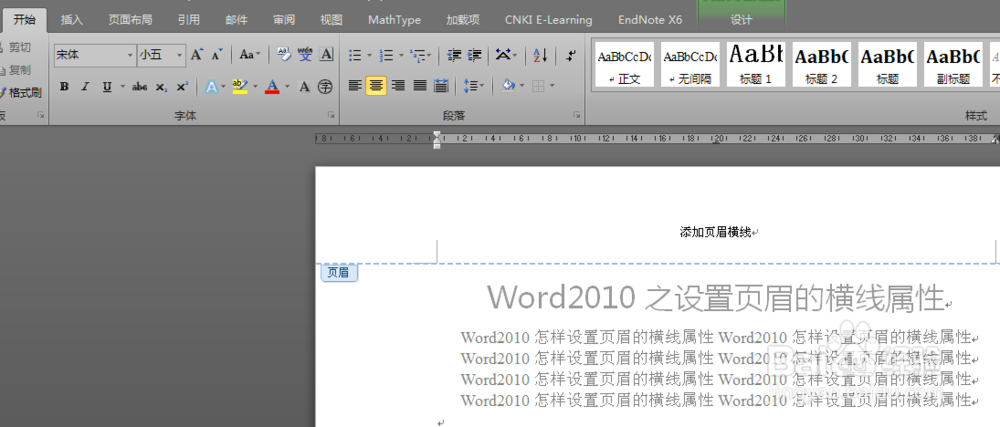Open the Change Case Aa dropdown
The image size is (1000, 427).
click(x=250, y=55)
